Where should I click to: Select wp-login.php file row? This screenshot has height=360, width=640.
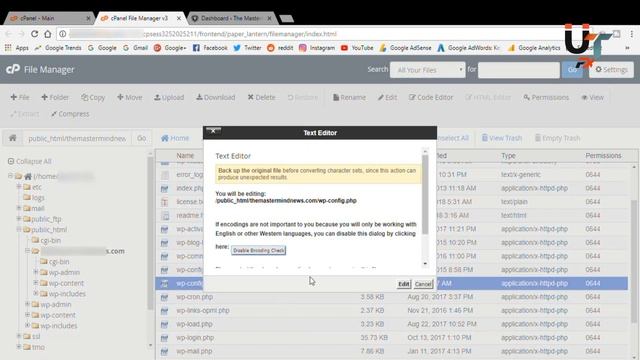click(391, 338)
